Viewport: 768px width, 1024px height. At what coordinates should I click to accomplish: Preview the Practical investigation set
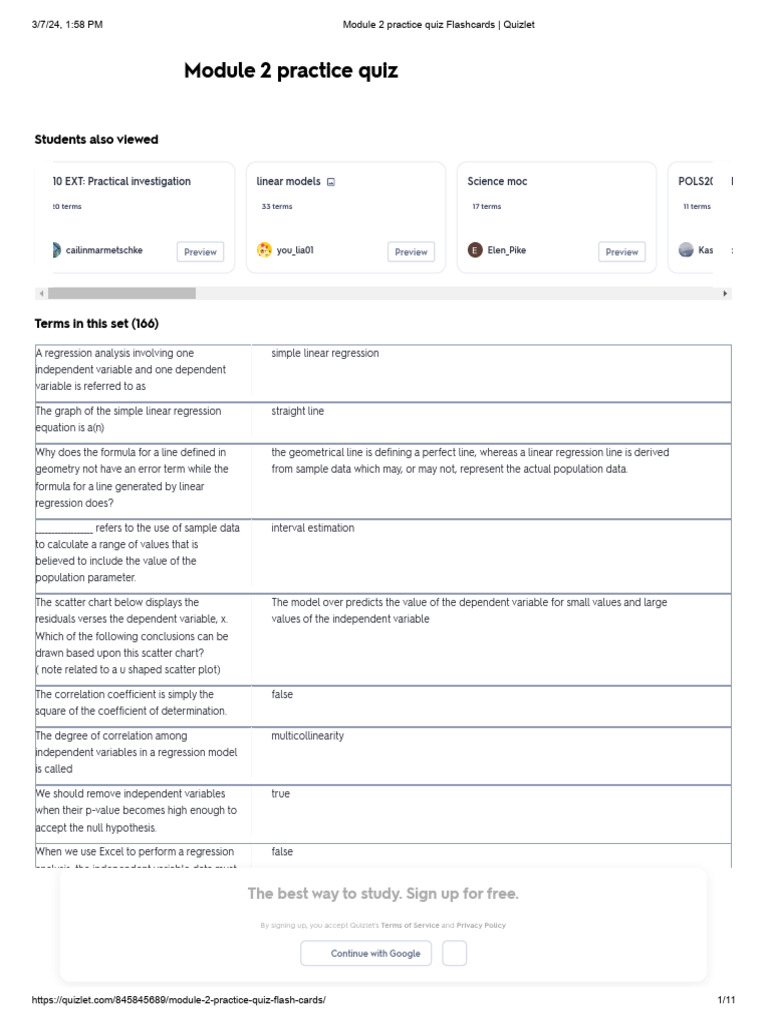click(x=200, y=252)
